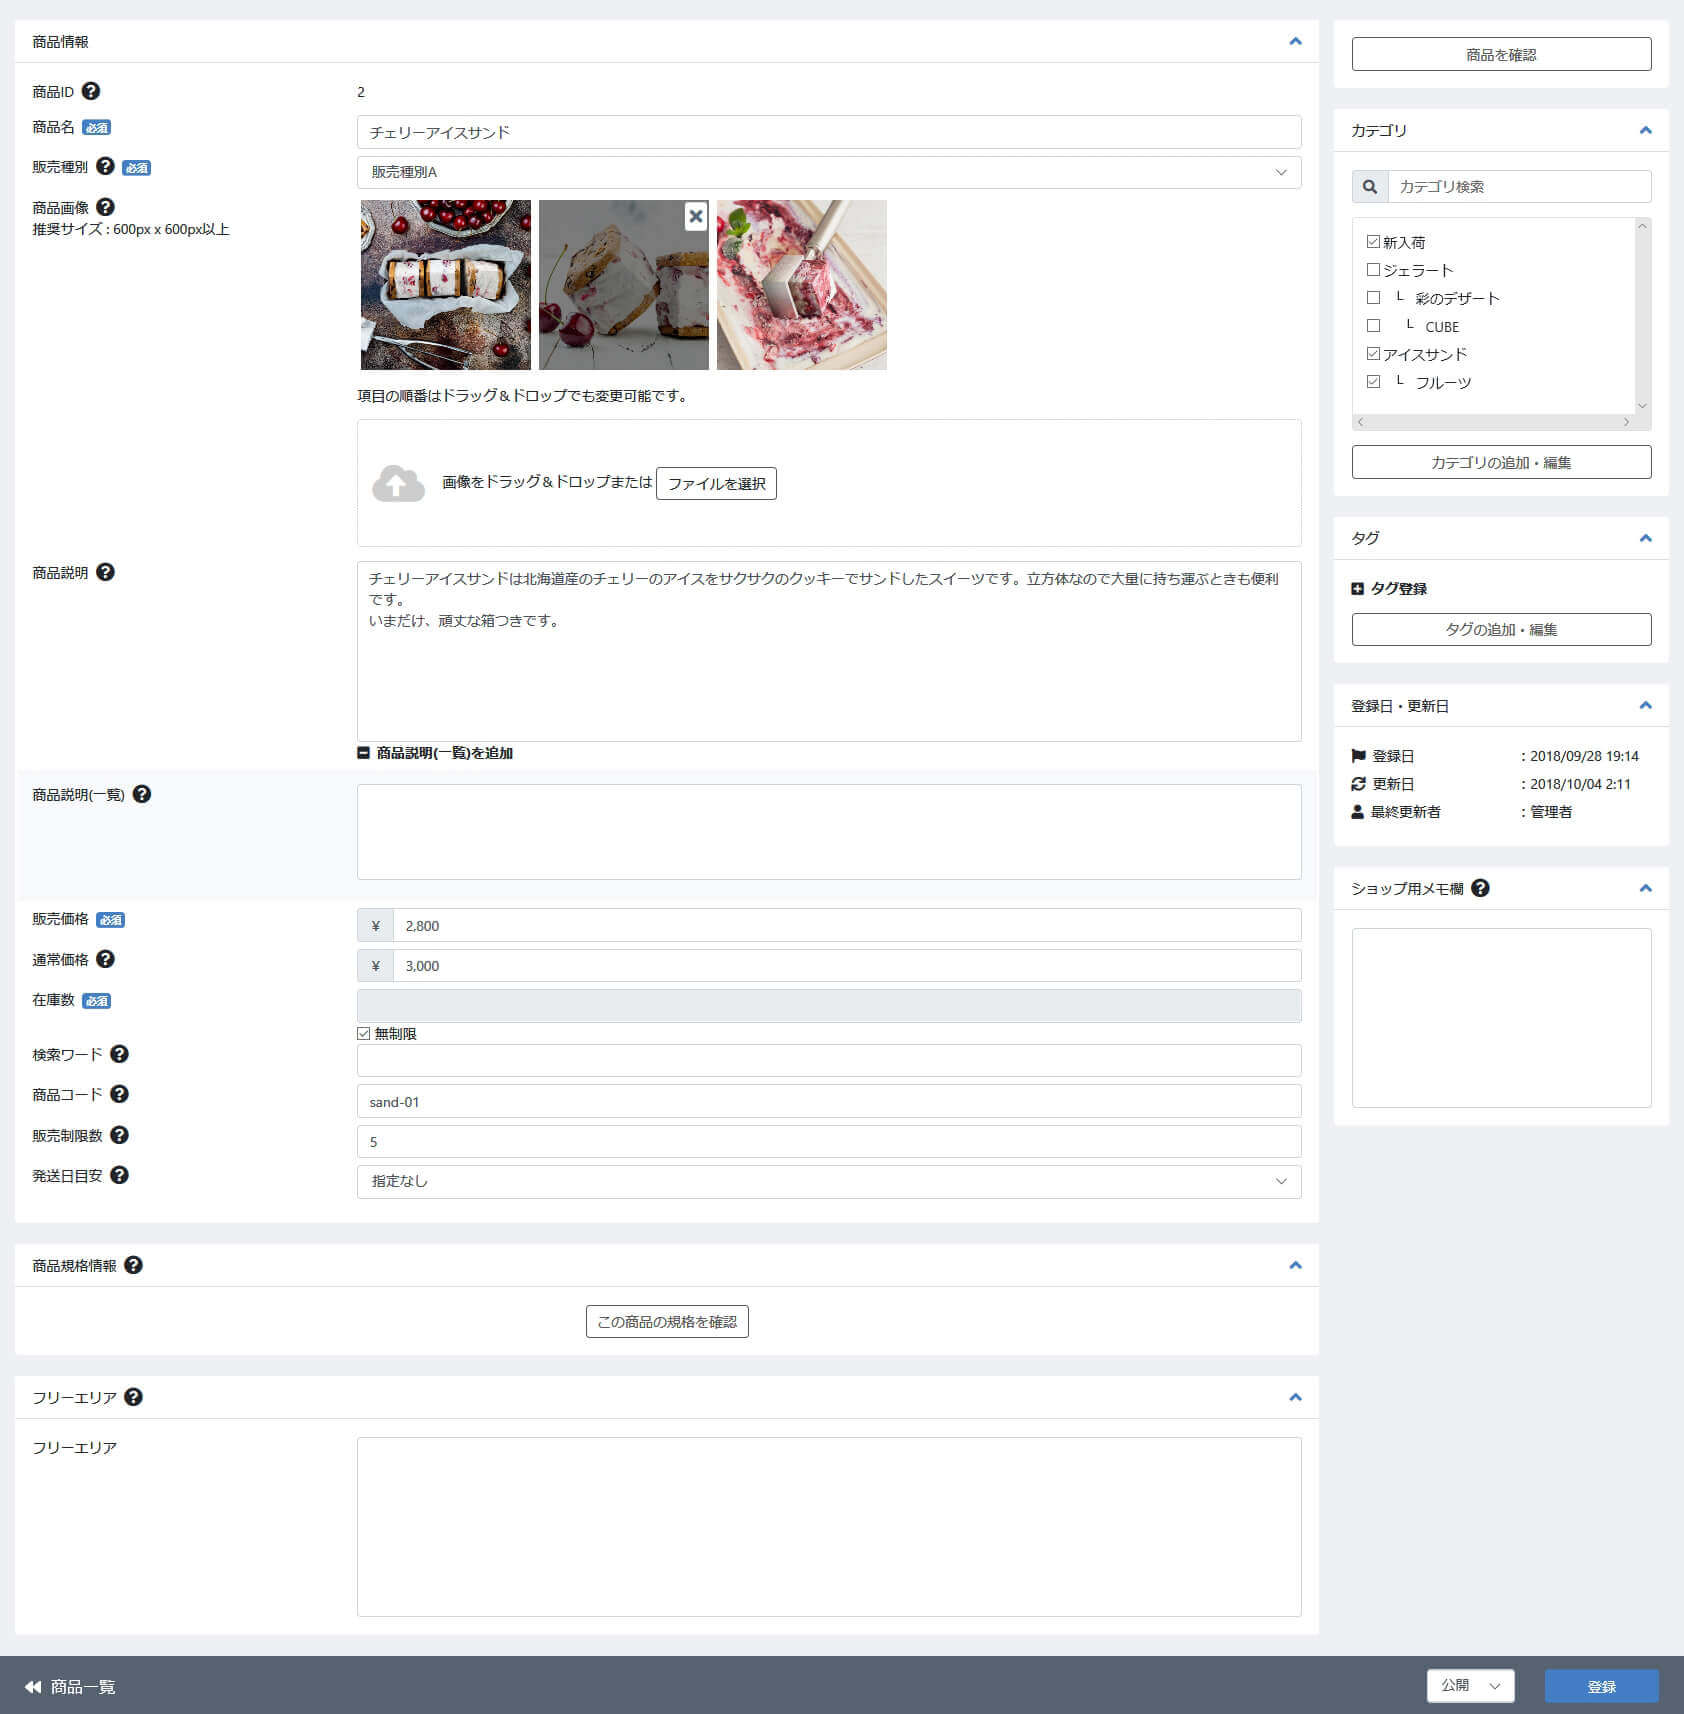Click the blue 登録 button
Screen dimensions: 1684x1714
1601,1686
